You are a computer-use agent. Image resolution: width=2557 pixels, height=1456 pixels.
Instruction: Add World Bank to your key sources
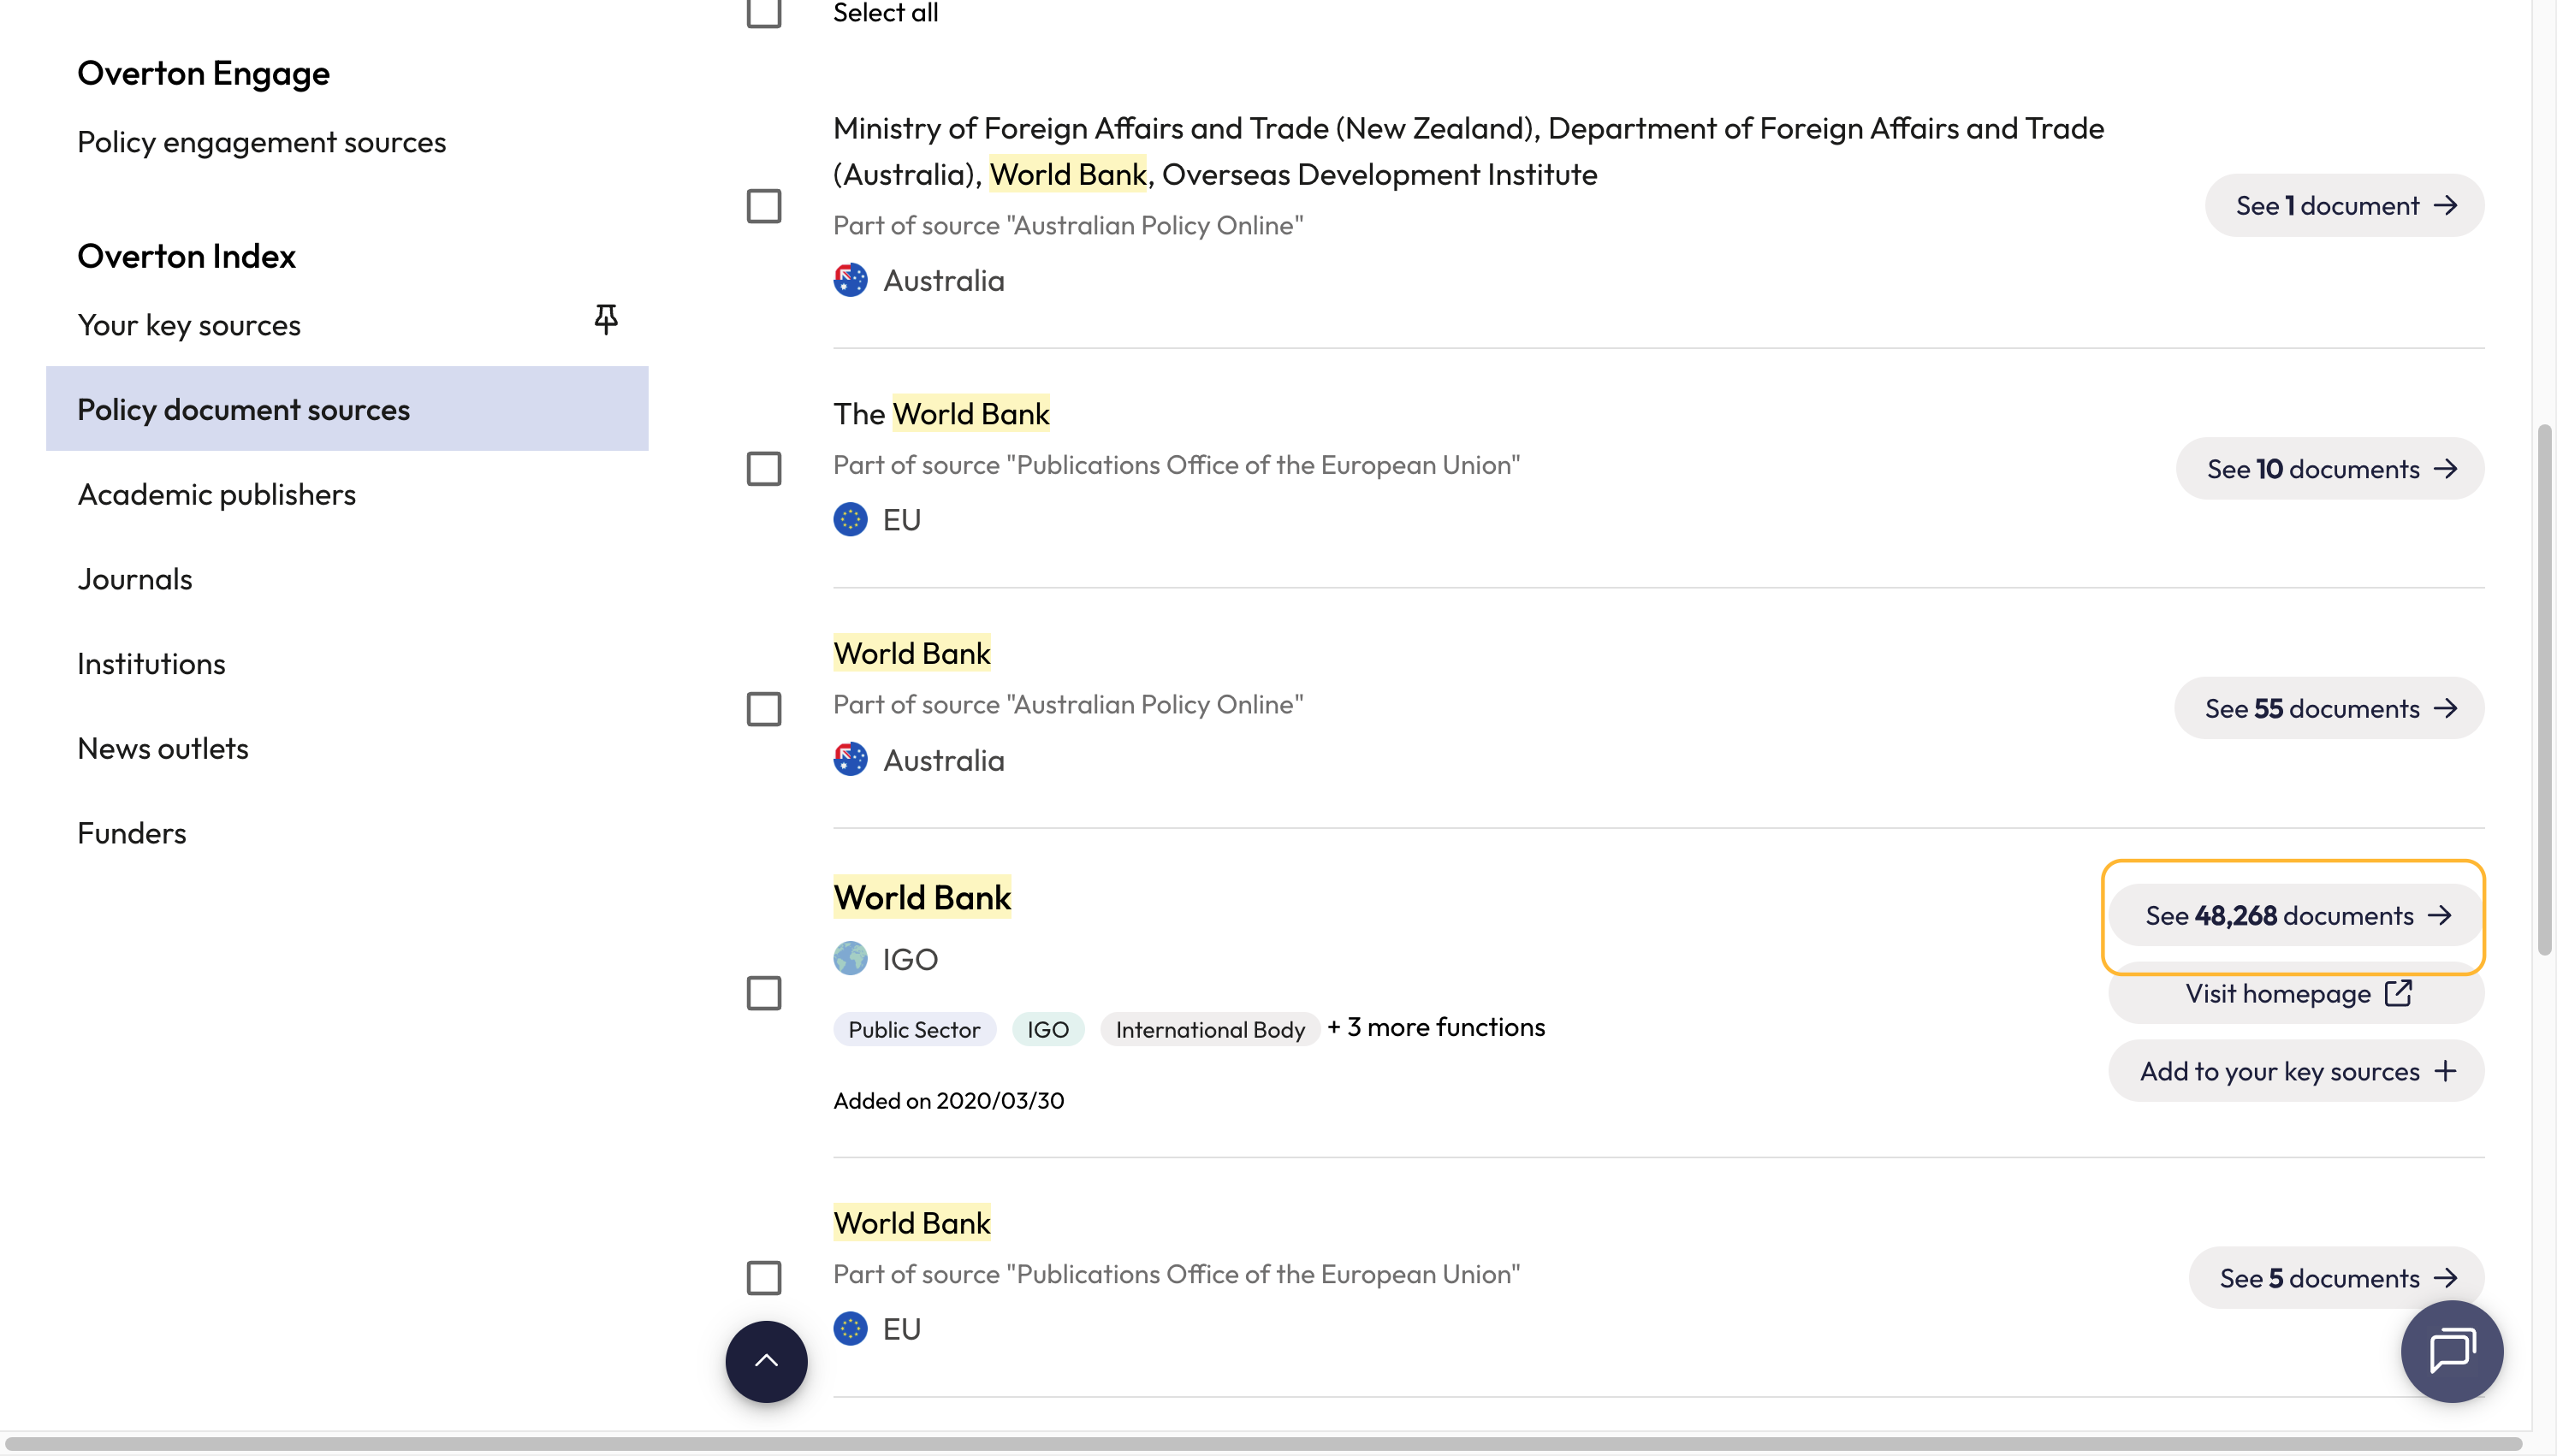(x=2296, y=1071)
